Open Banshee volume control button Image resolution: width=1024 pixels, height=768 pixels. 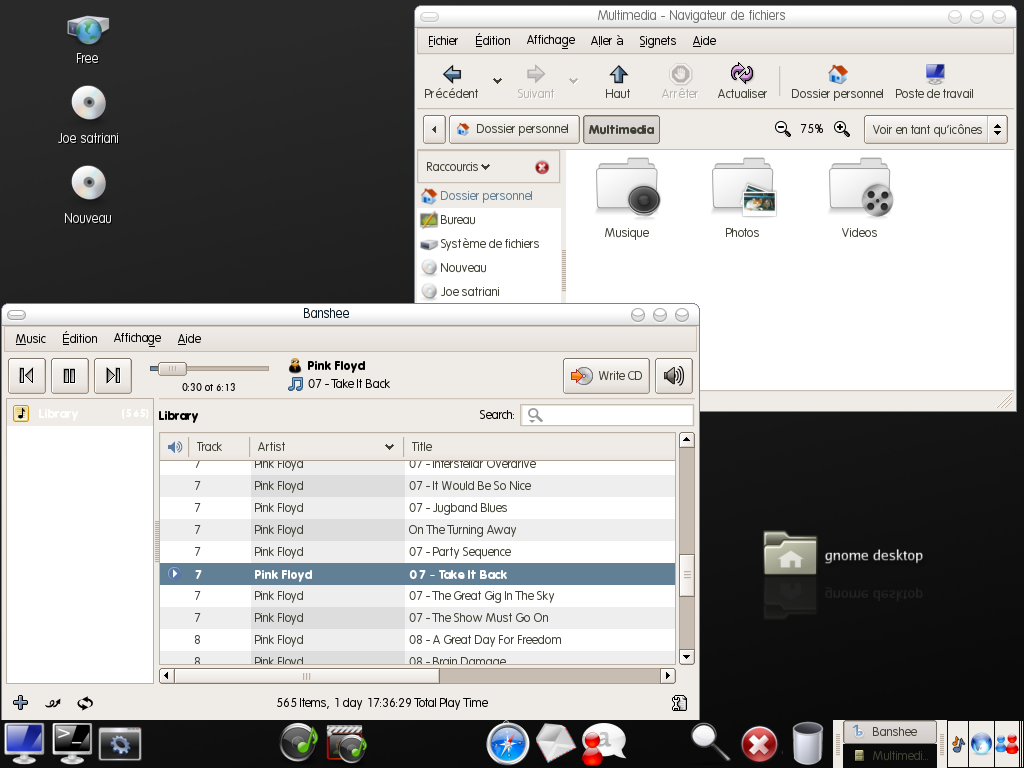point(673,376)
